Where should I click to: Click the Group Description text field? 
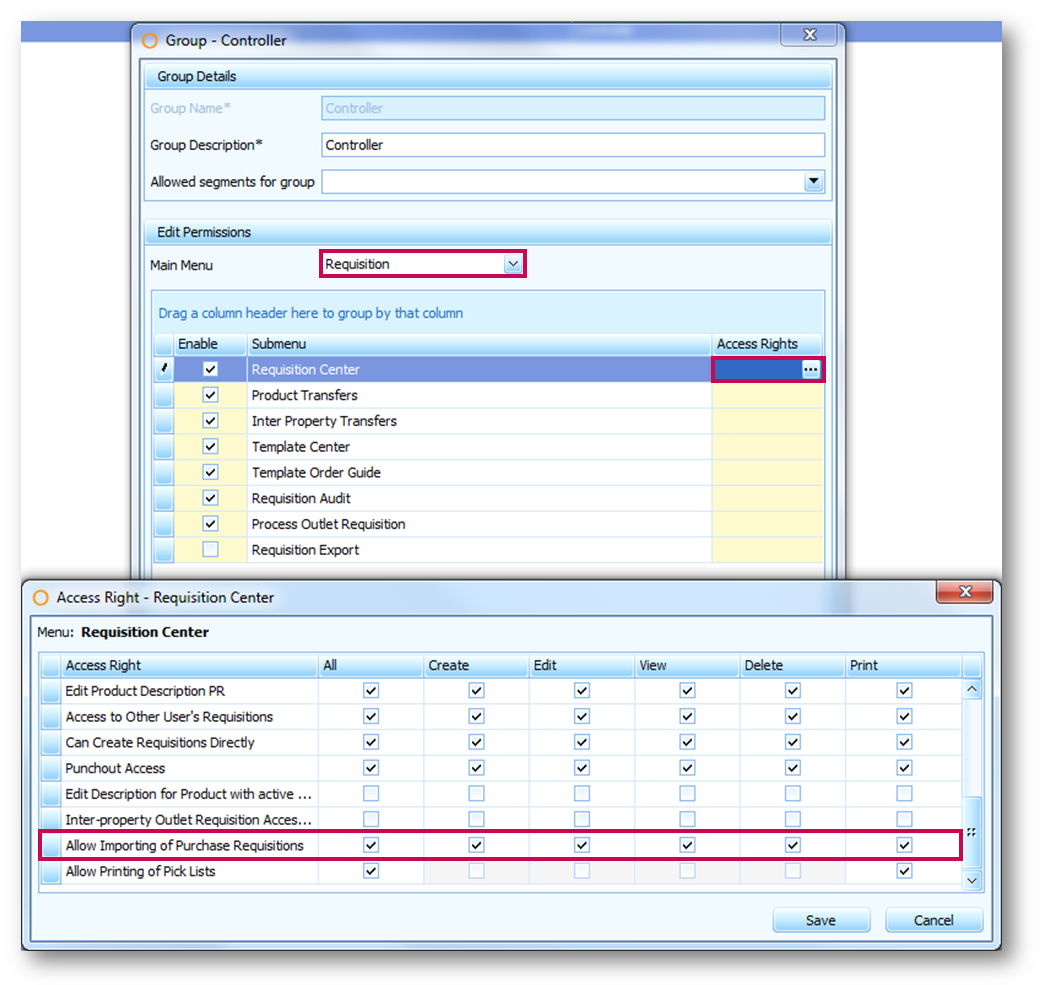coord(573,145)
